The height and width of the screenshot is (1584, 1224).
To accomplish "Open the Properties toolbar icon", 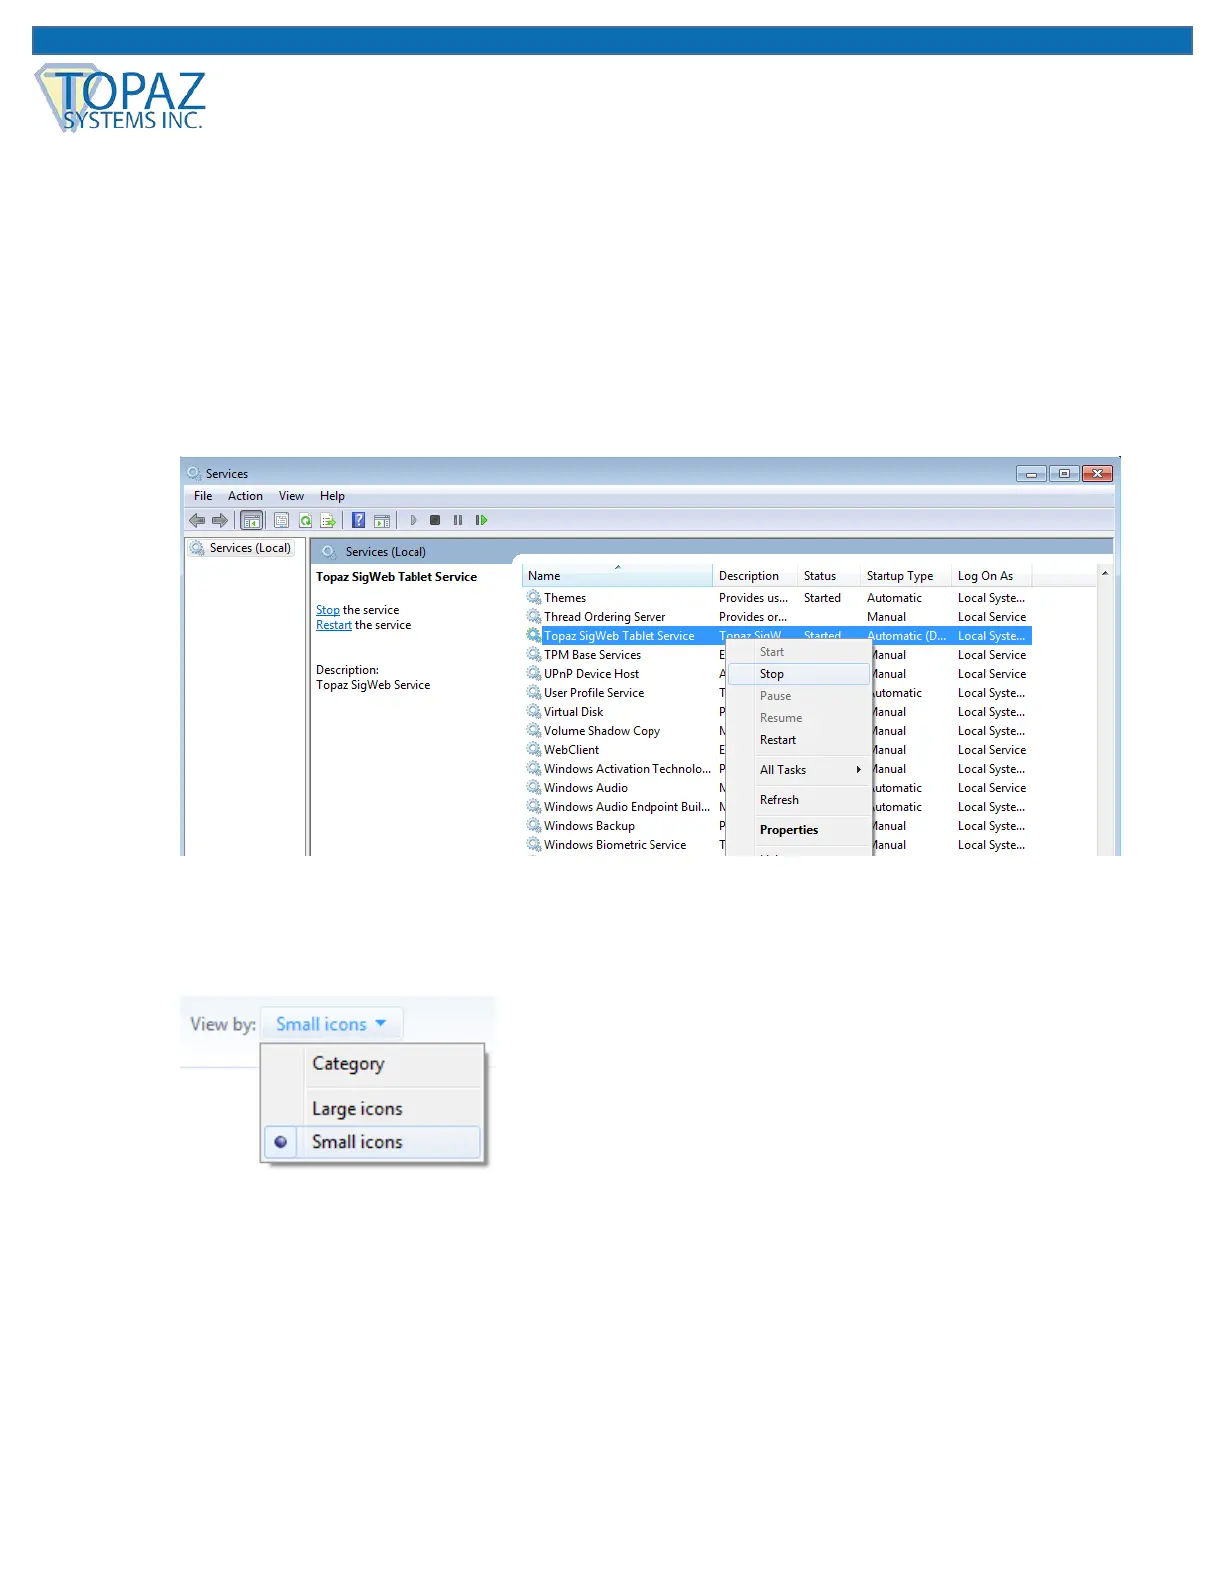I will point(282,520).
